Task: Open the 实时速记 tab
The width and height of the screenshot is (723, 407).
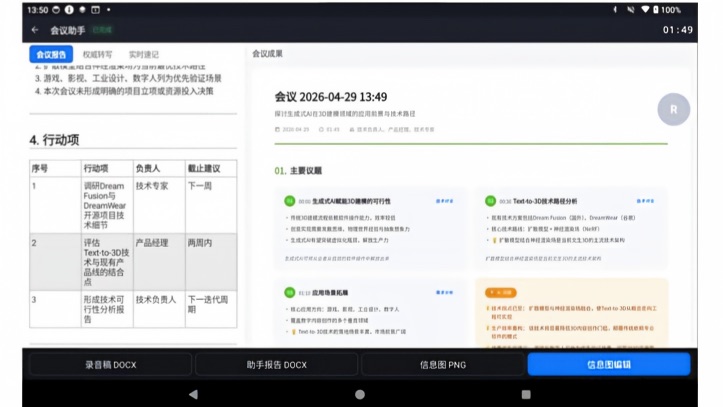Action: point(143,54)
